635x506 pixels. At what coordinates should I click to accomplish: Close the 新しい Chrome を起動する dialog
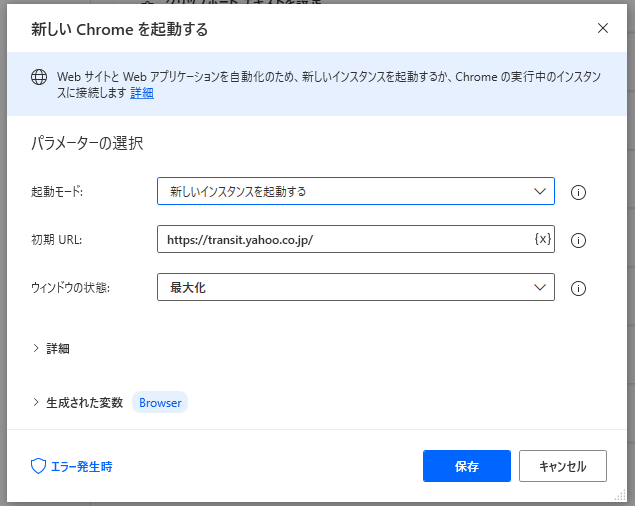pyautogui.click(x=603, y=28)
